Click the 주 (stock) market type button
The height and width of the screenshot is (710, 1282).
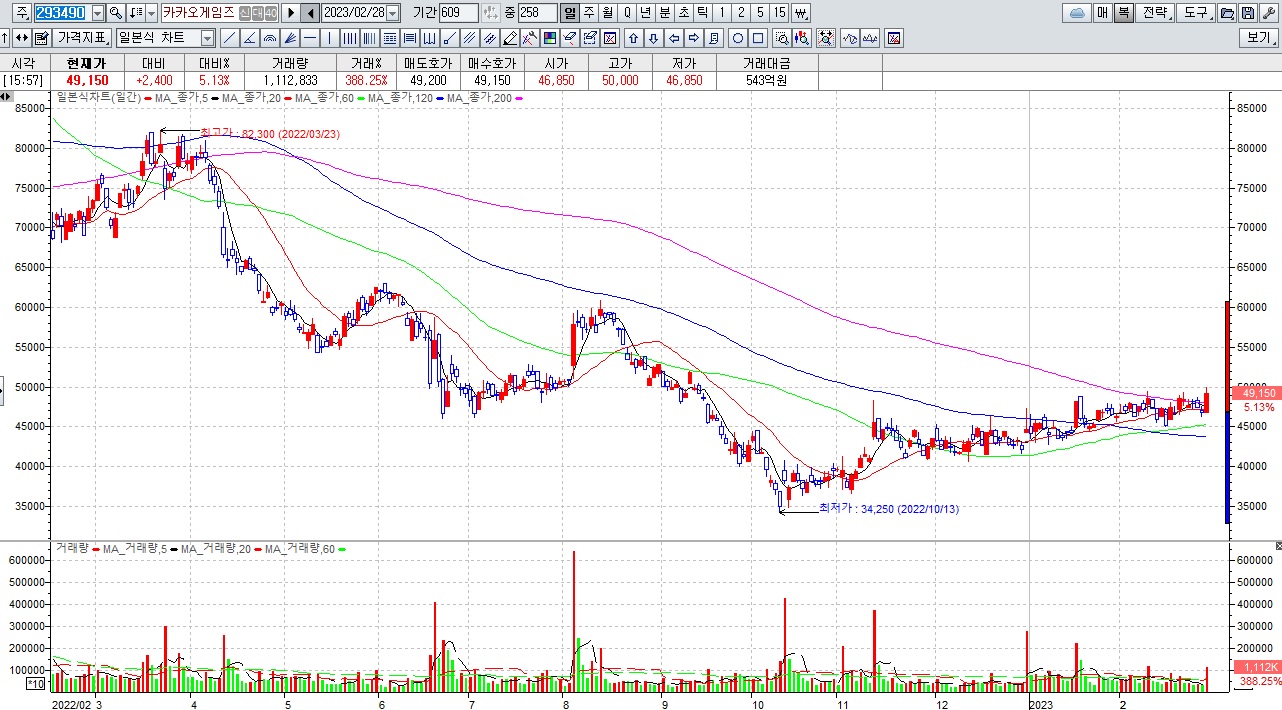(x=22, y=13)
